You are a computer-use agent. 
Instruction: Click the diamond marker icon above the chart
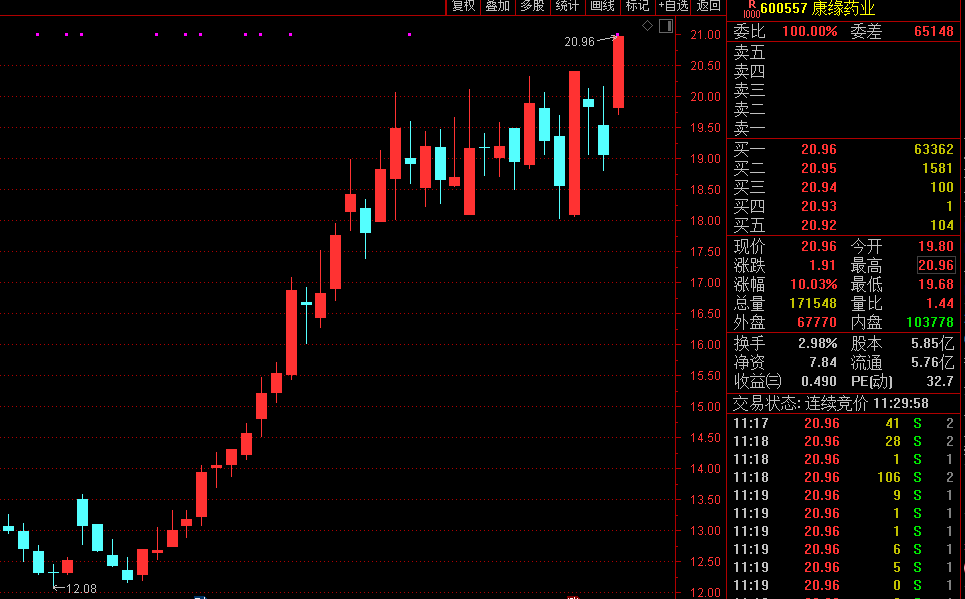click(x=647, y=25)
